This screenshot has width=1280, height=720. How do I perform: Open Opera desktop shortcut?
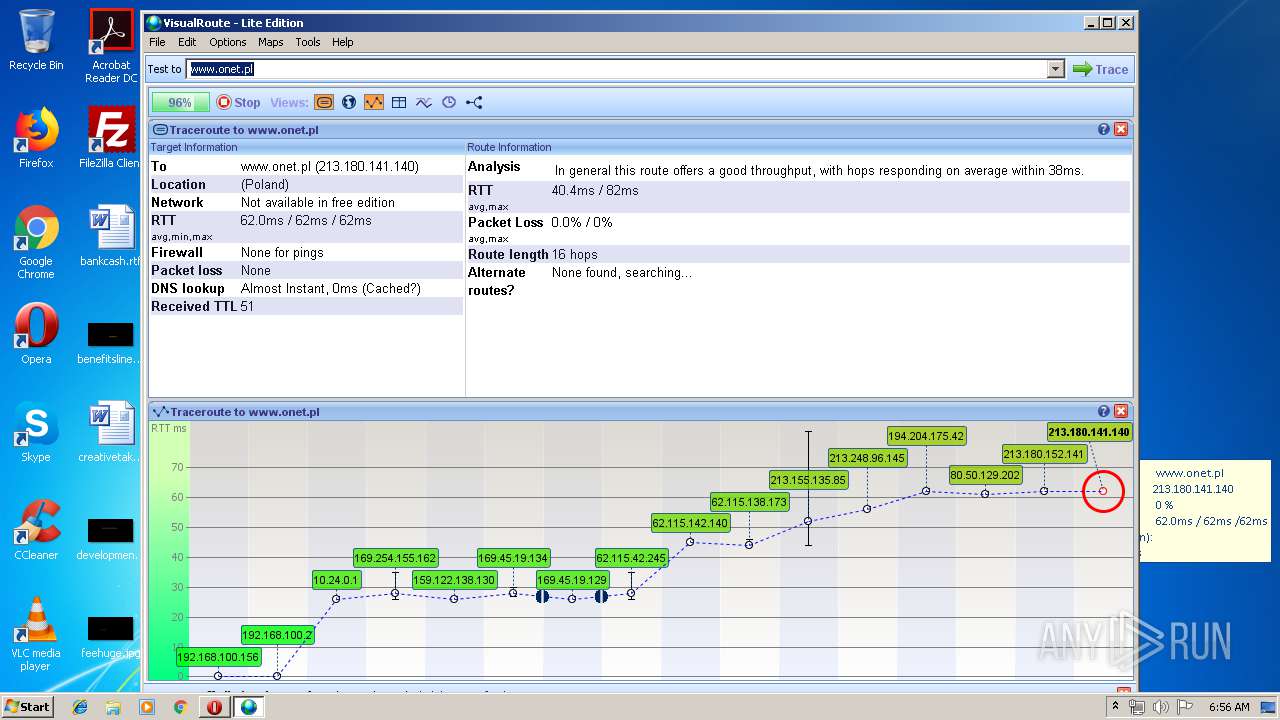click(x=36, y=334)
